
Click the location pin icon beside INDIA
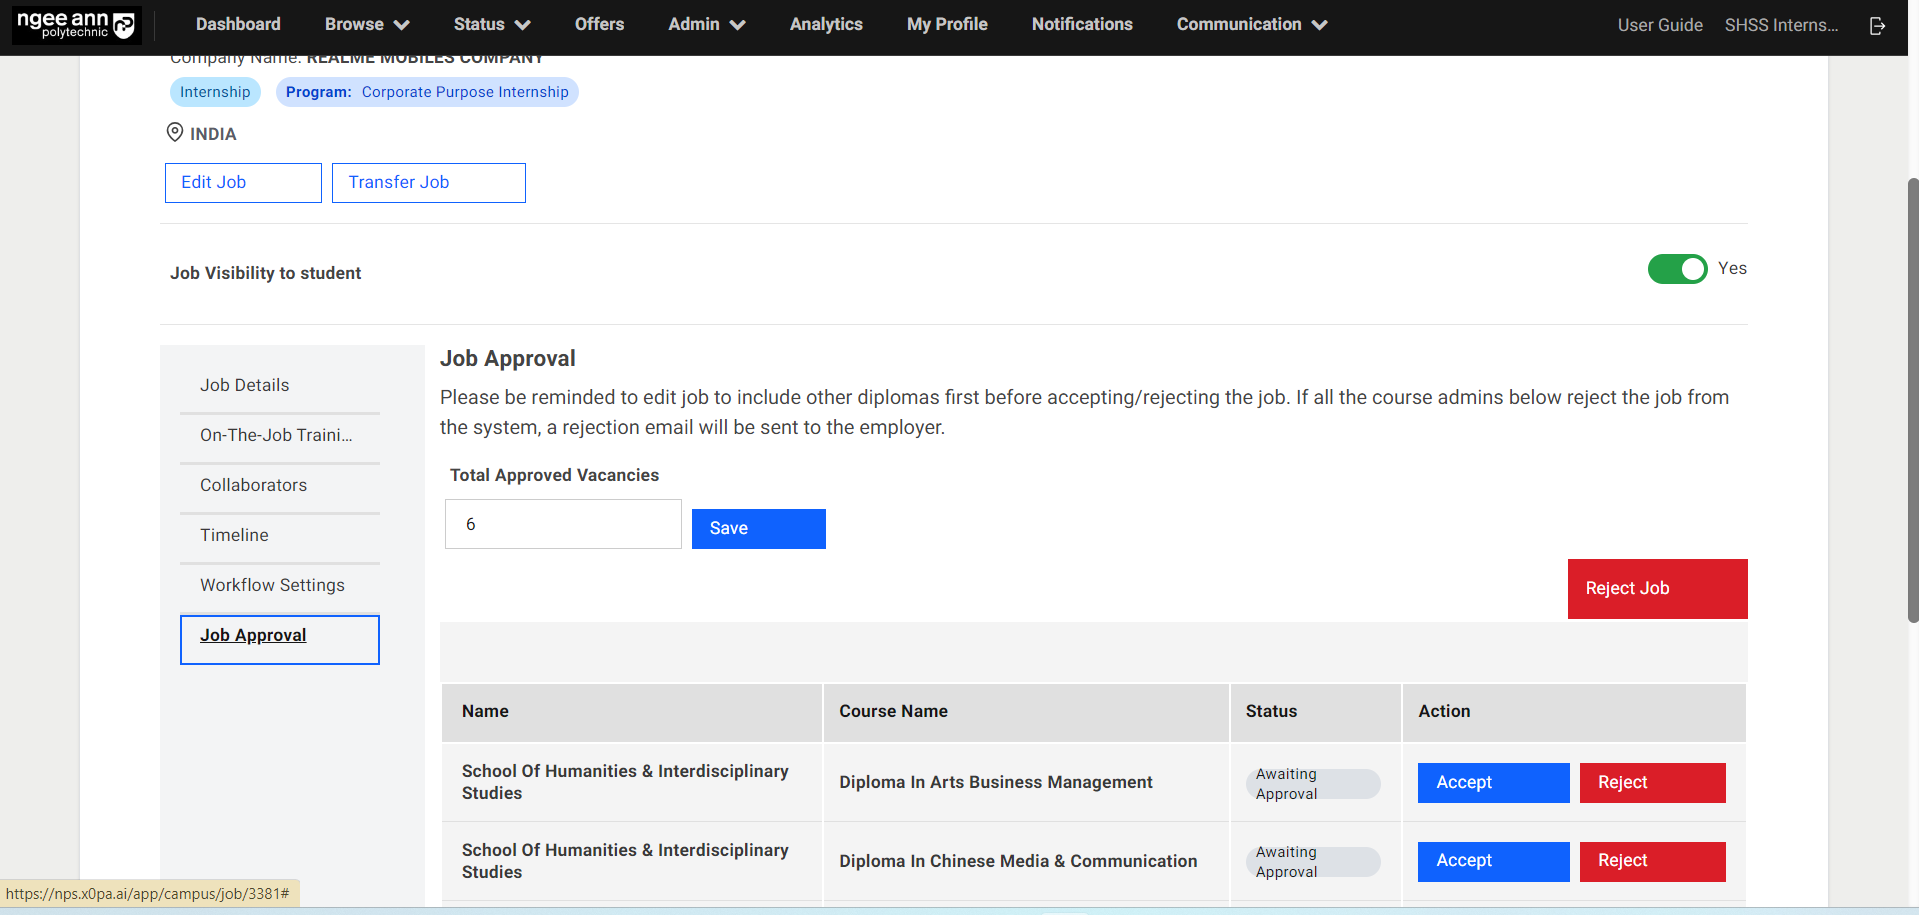[175, 133]
